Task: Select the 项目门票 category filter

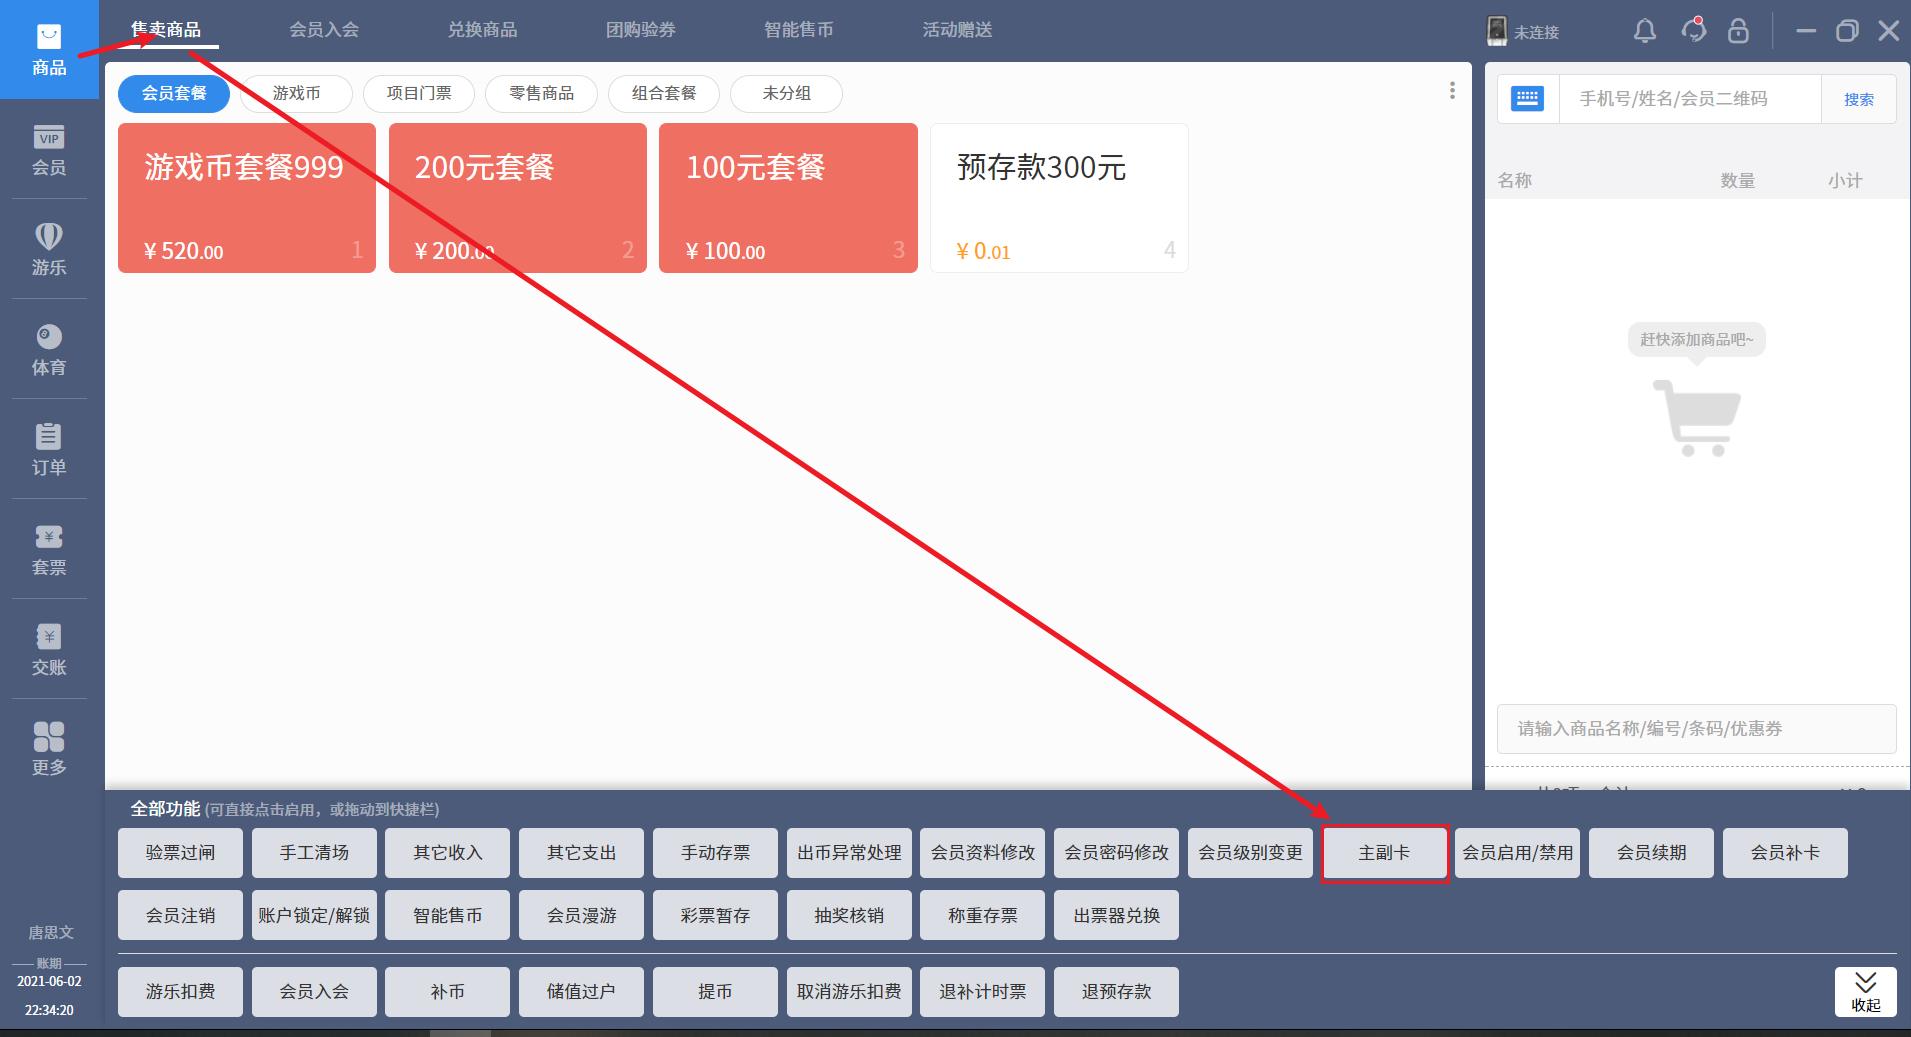Action: 419,94
